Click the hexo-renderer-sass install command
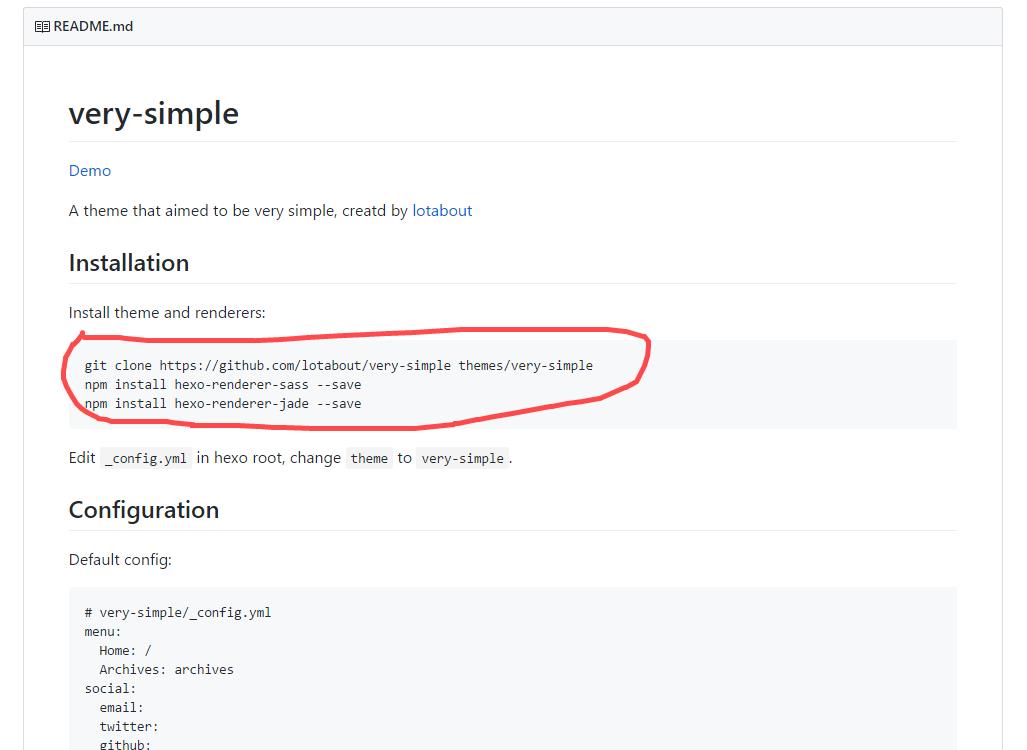The image size is (1027, 750). pyautogui.click(x=223, y=385)
